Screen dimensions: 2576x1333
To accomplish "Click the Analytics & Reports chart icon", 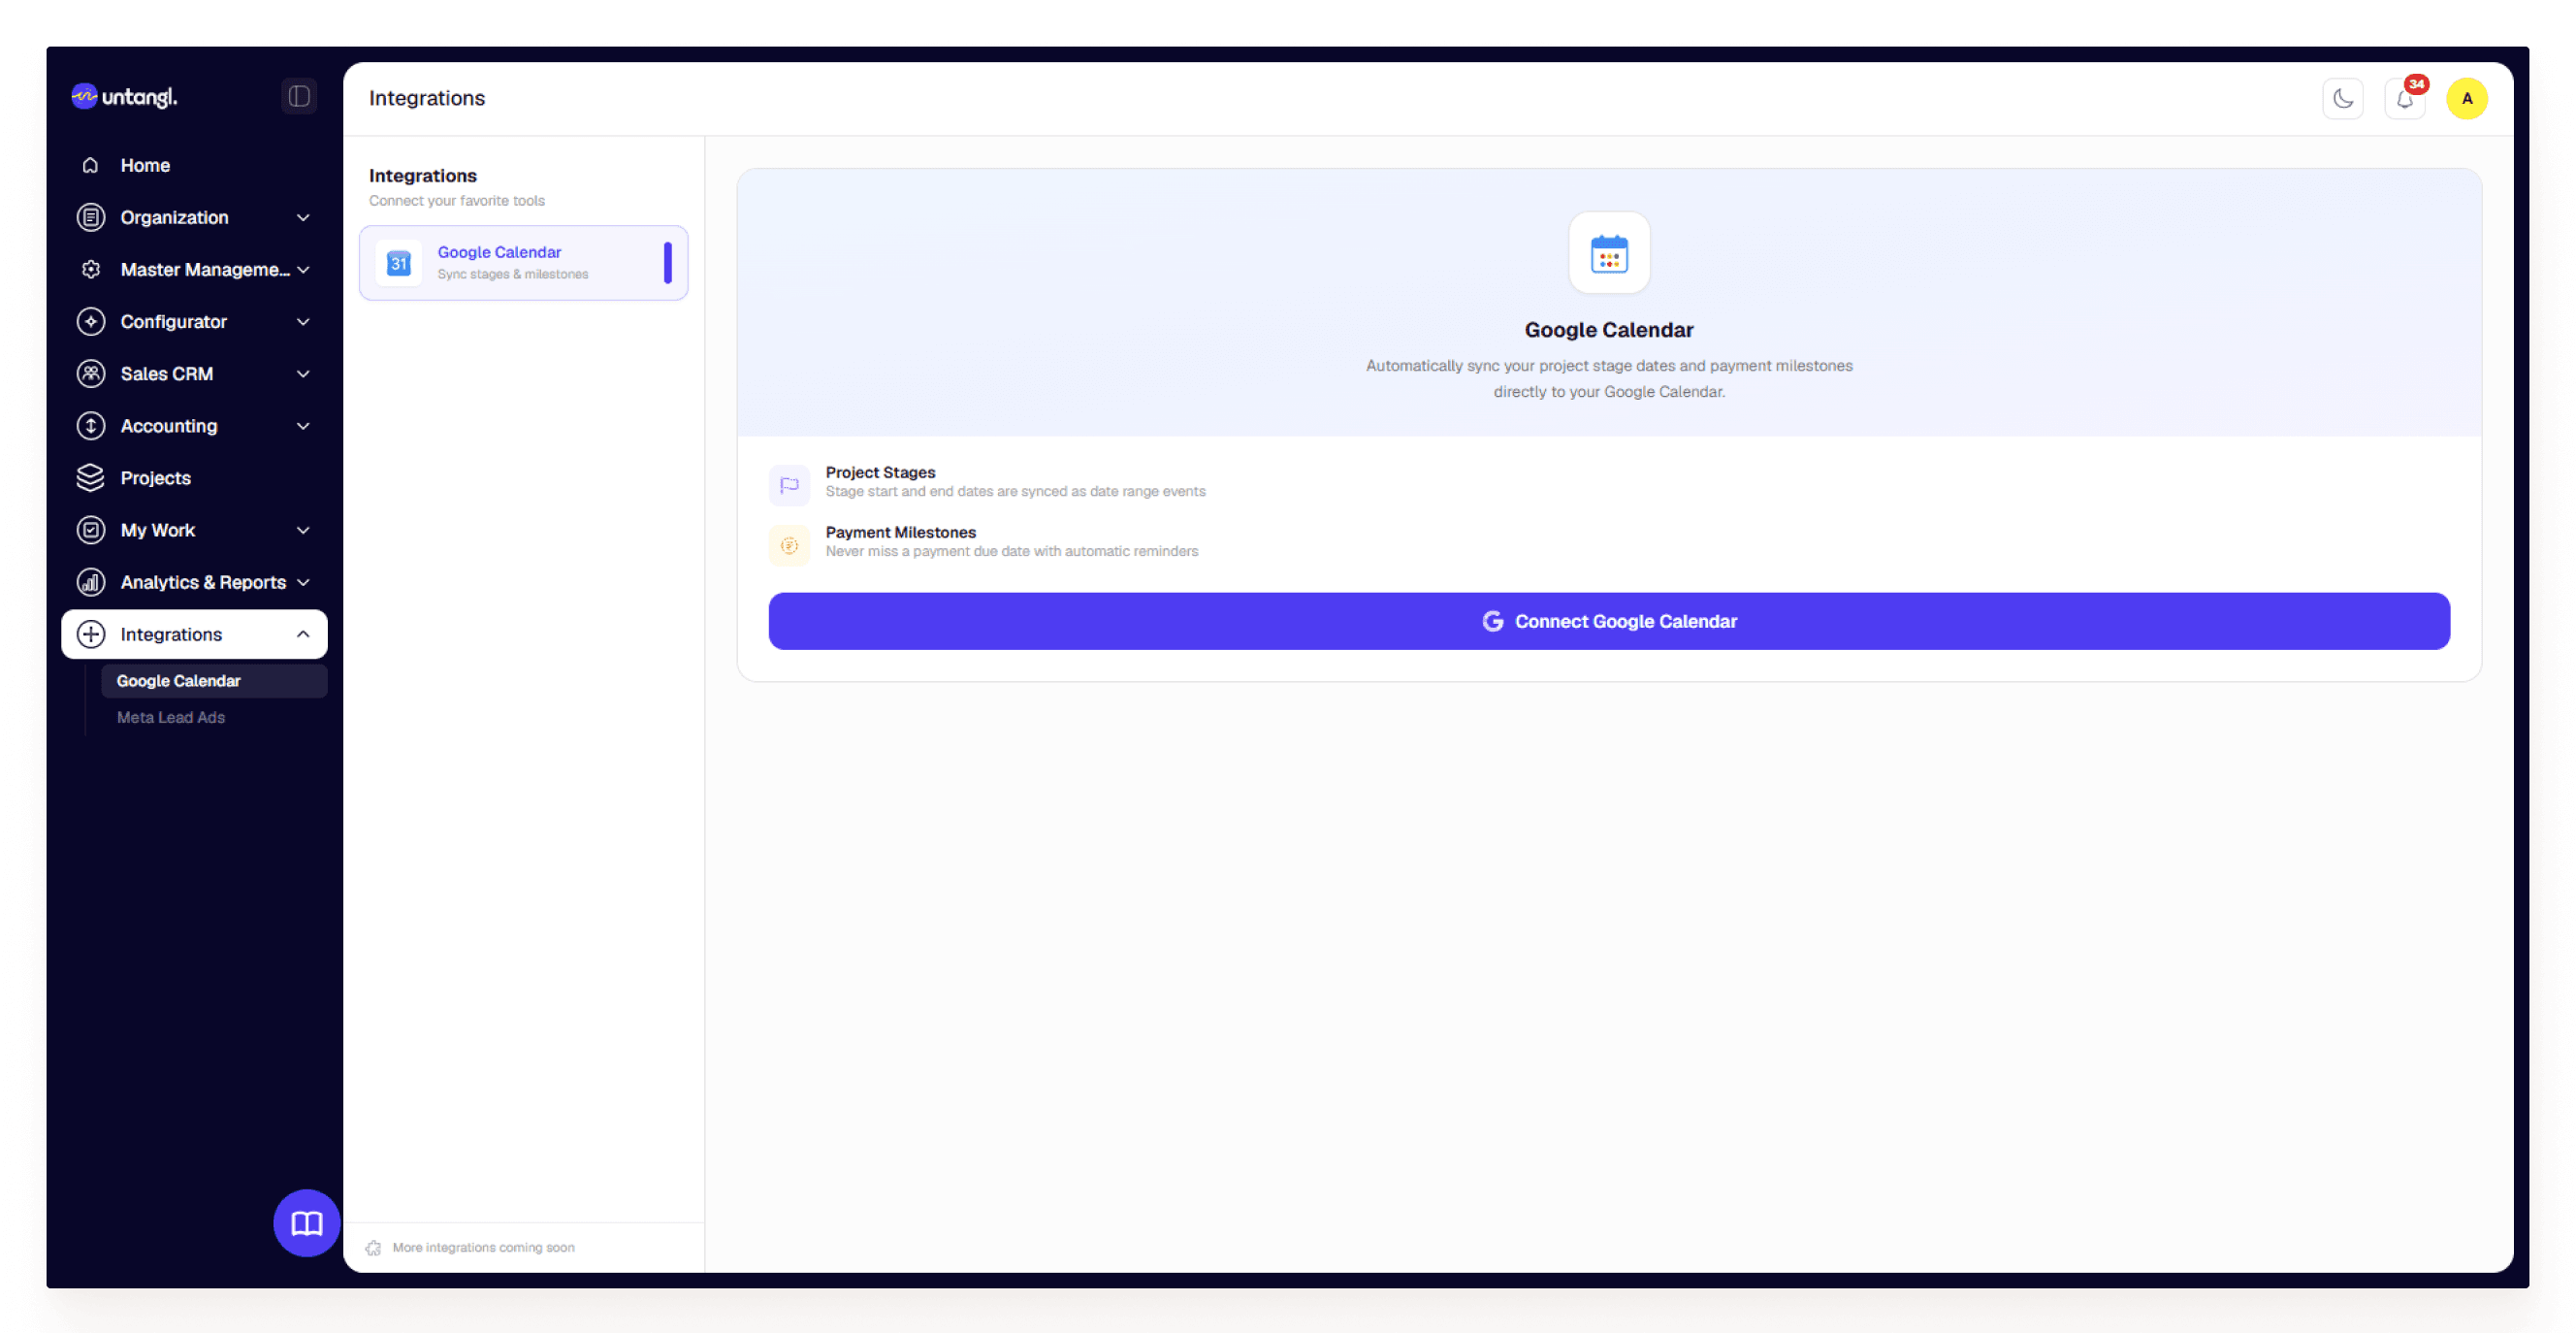I will (91, 581).
